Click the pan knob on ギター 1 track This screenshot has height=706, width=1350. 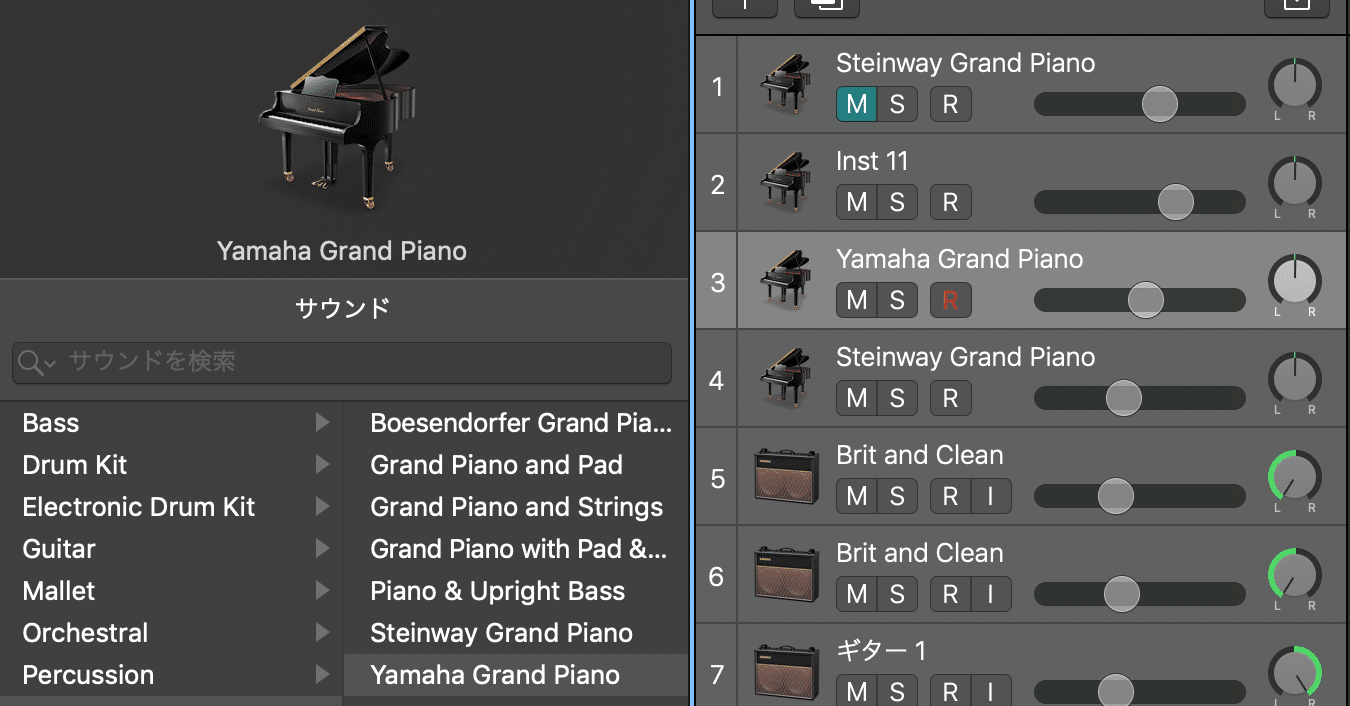[x=1294, y=673]
